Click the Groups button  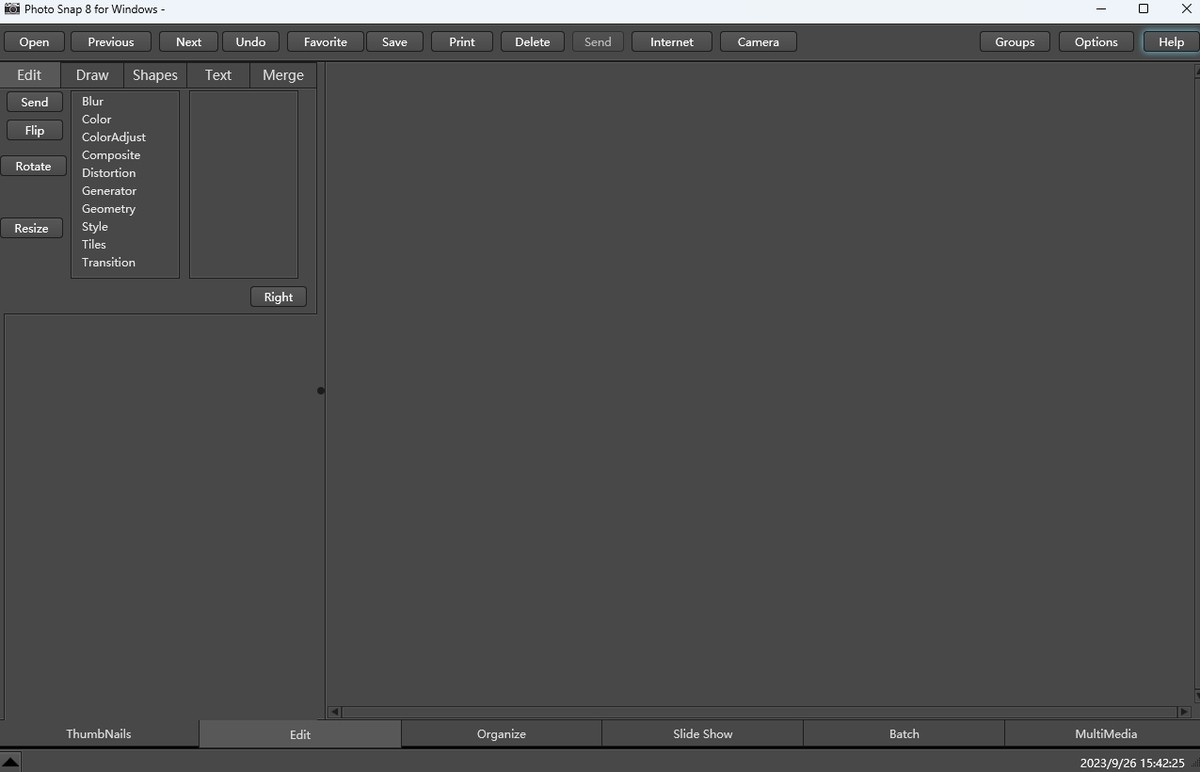tap(1014, 42)
